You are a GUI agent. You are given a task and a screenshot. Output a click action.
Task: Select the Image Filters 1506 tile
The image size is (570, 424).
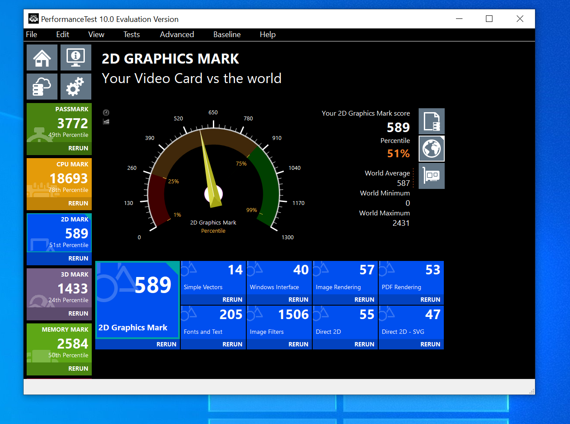(280, 323)
